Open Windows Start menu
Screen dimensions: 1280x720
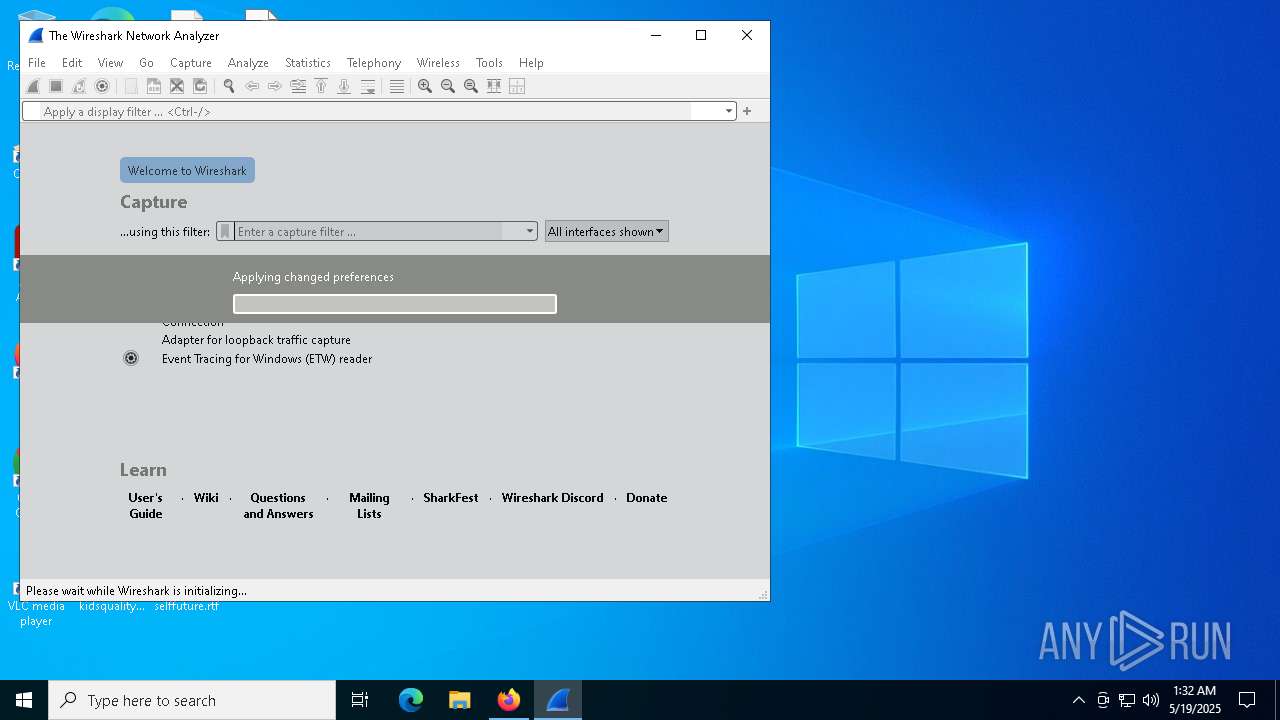coord(24,700)
